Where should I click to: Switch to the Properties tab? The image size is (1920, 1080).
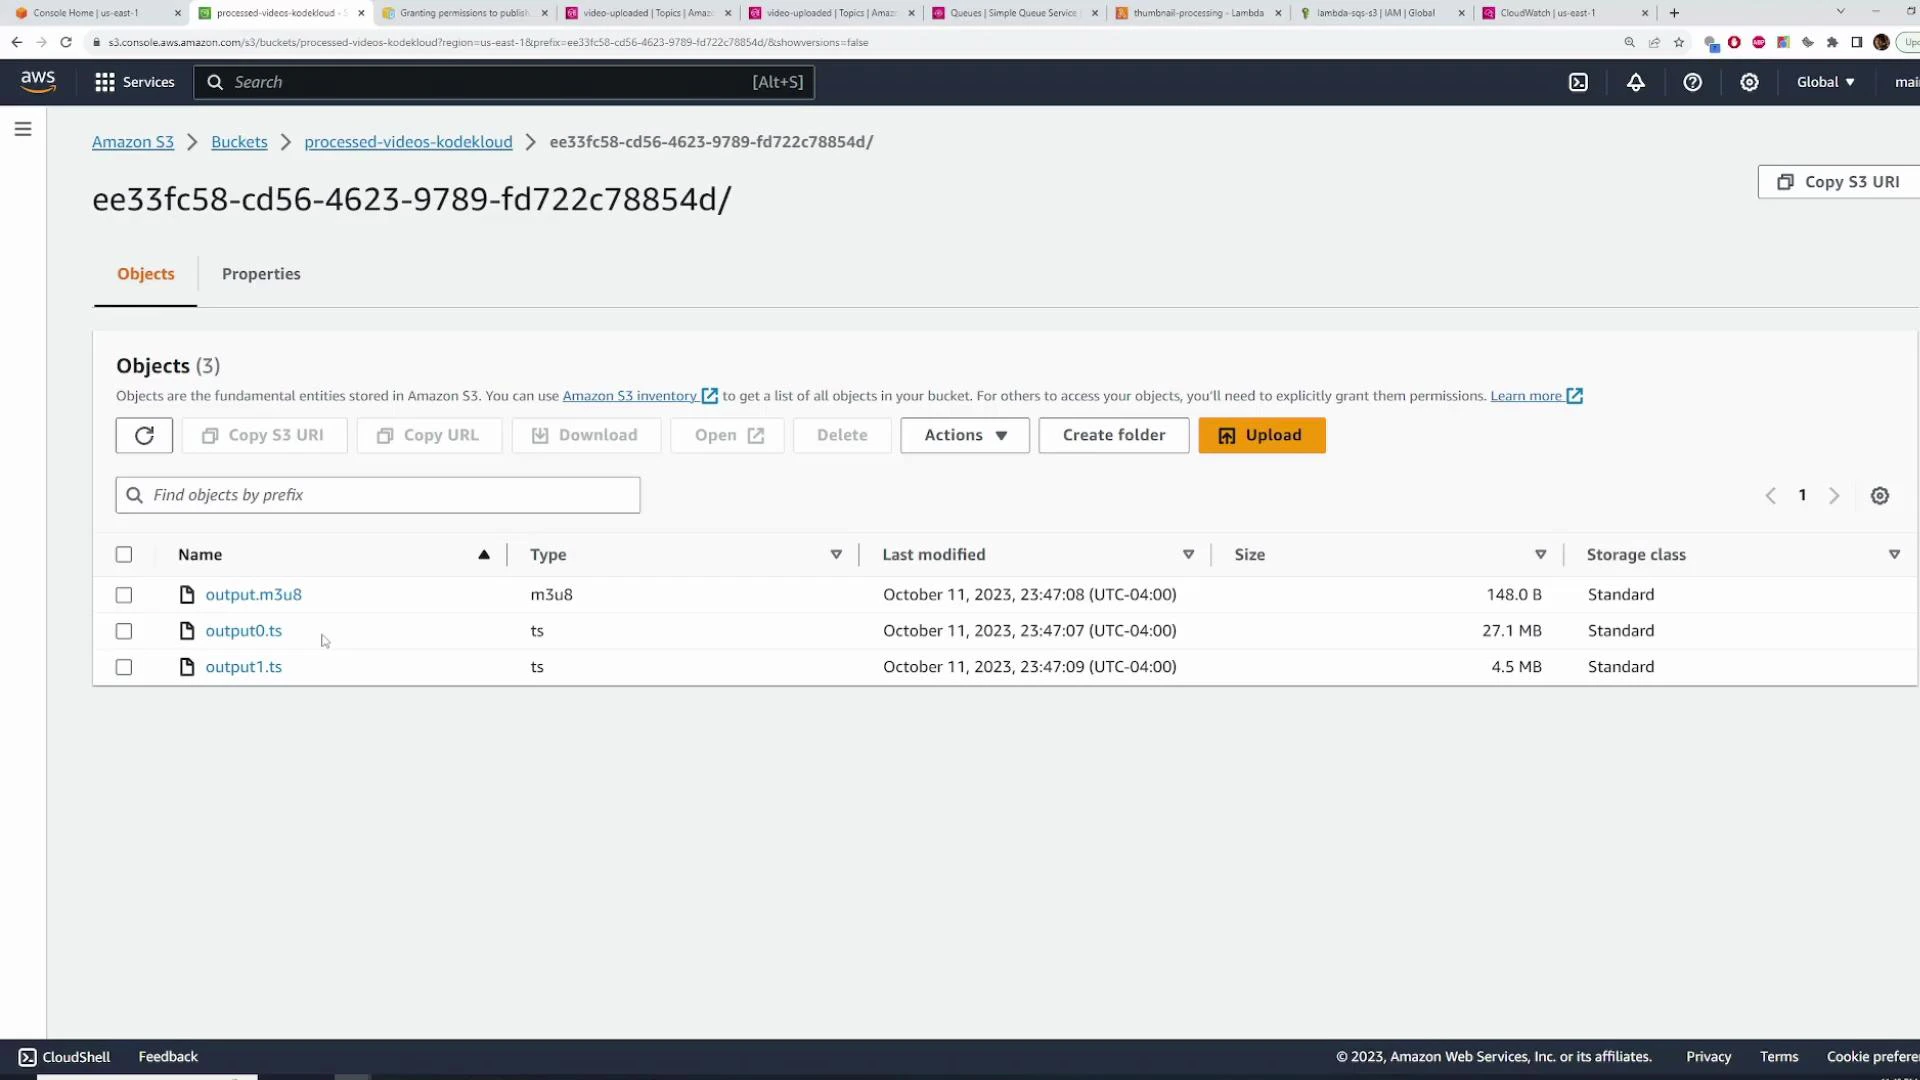point(261,273)
